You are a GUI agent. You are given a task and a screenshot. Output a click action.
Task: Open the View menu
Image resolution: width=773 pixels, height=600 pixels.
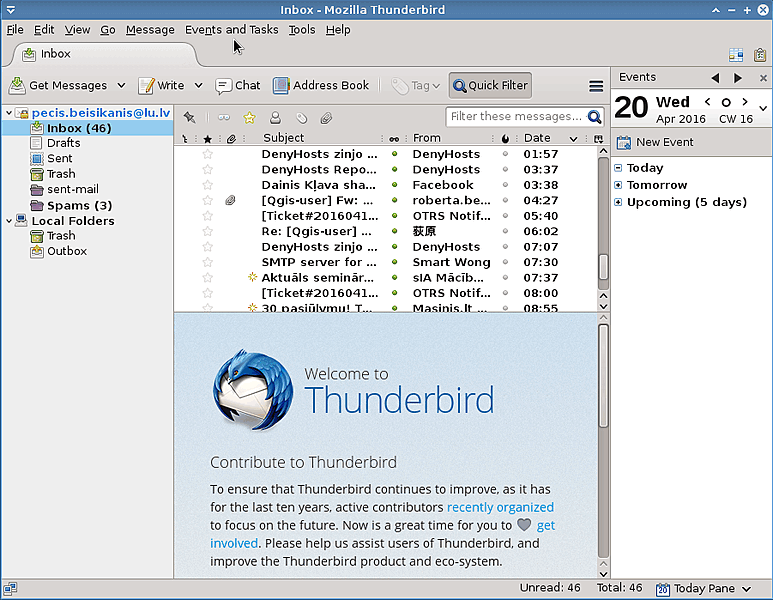[77, 30]
